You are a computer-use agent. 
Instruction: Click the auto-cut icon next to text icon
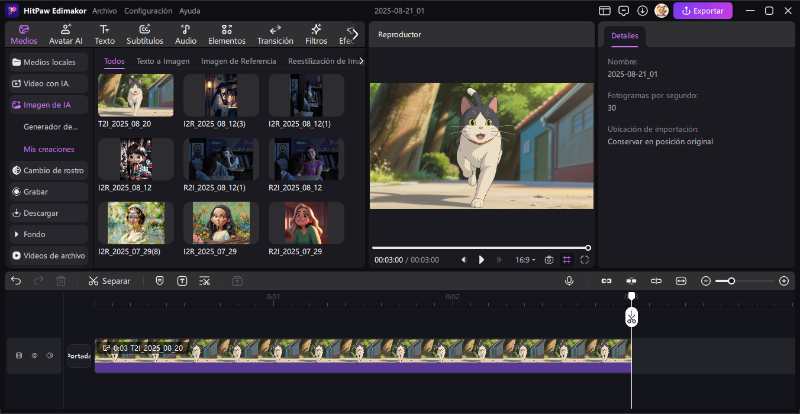[205, 281]
